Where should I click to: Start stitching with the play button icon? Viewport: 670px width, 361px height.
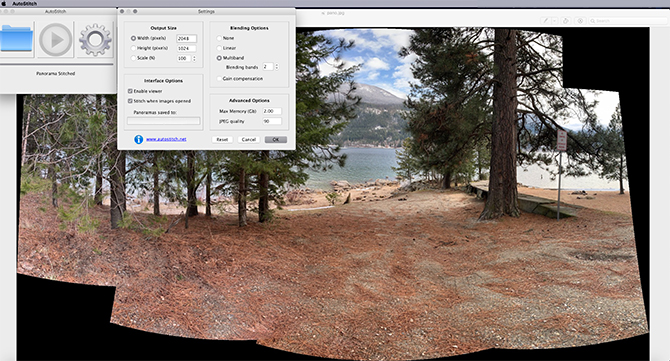(x=55, y=40)
